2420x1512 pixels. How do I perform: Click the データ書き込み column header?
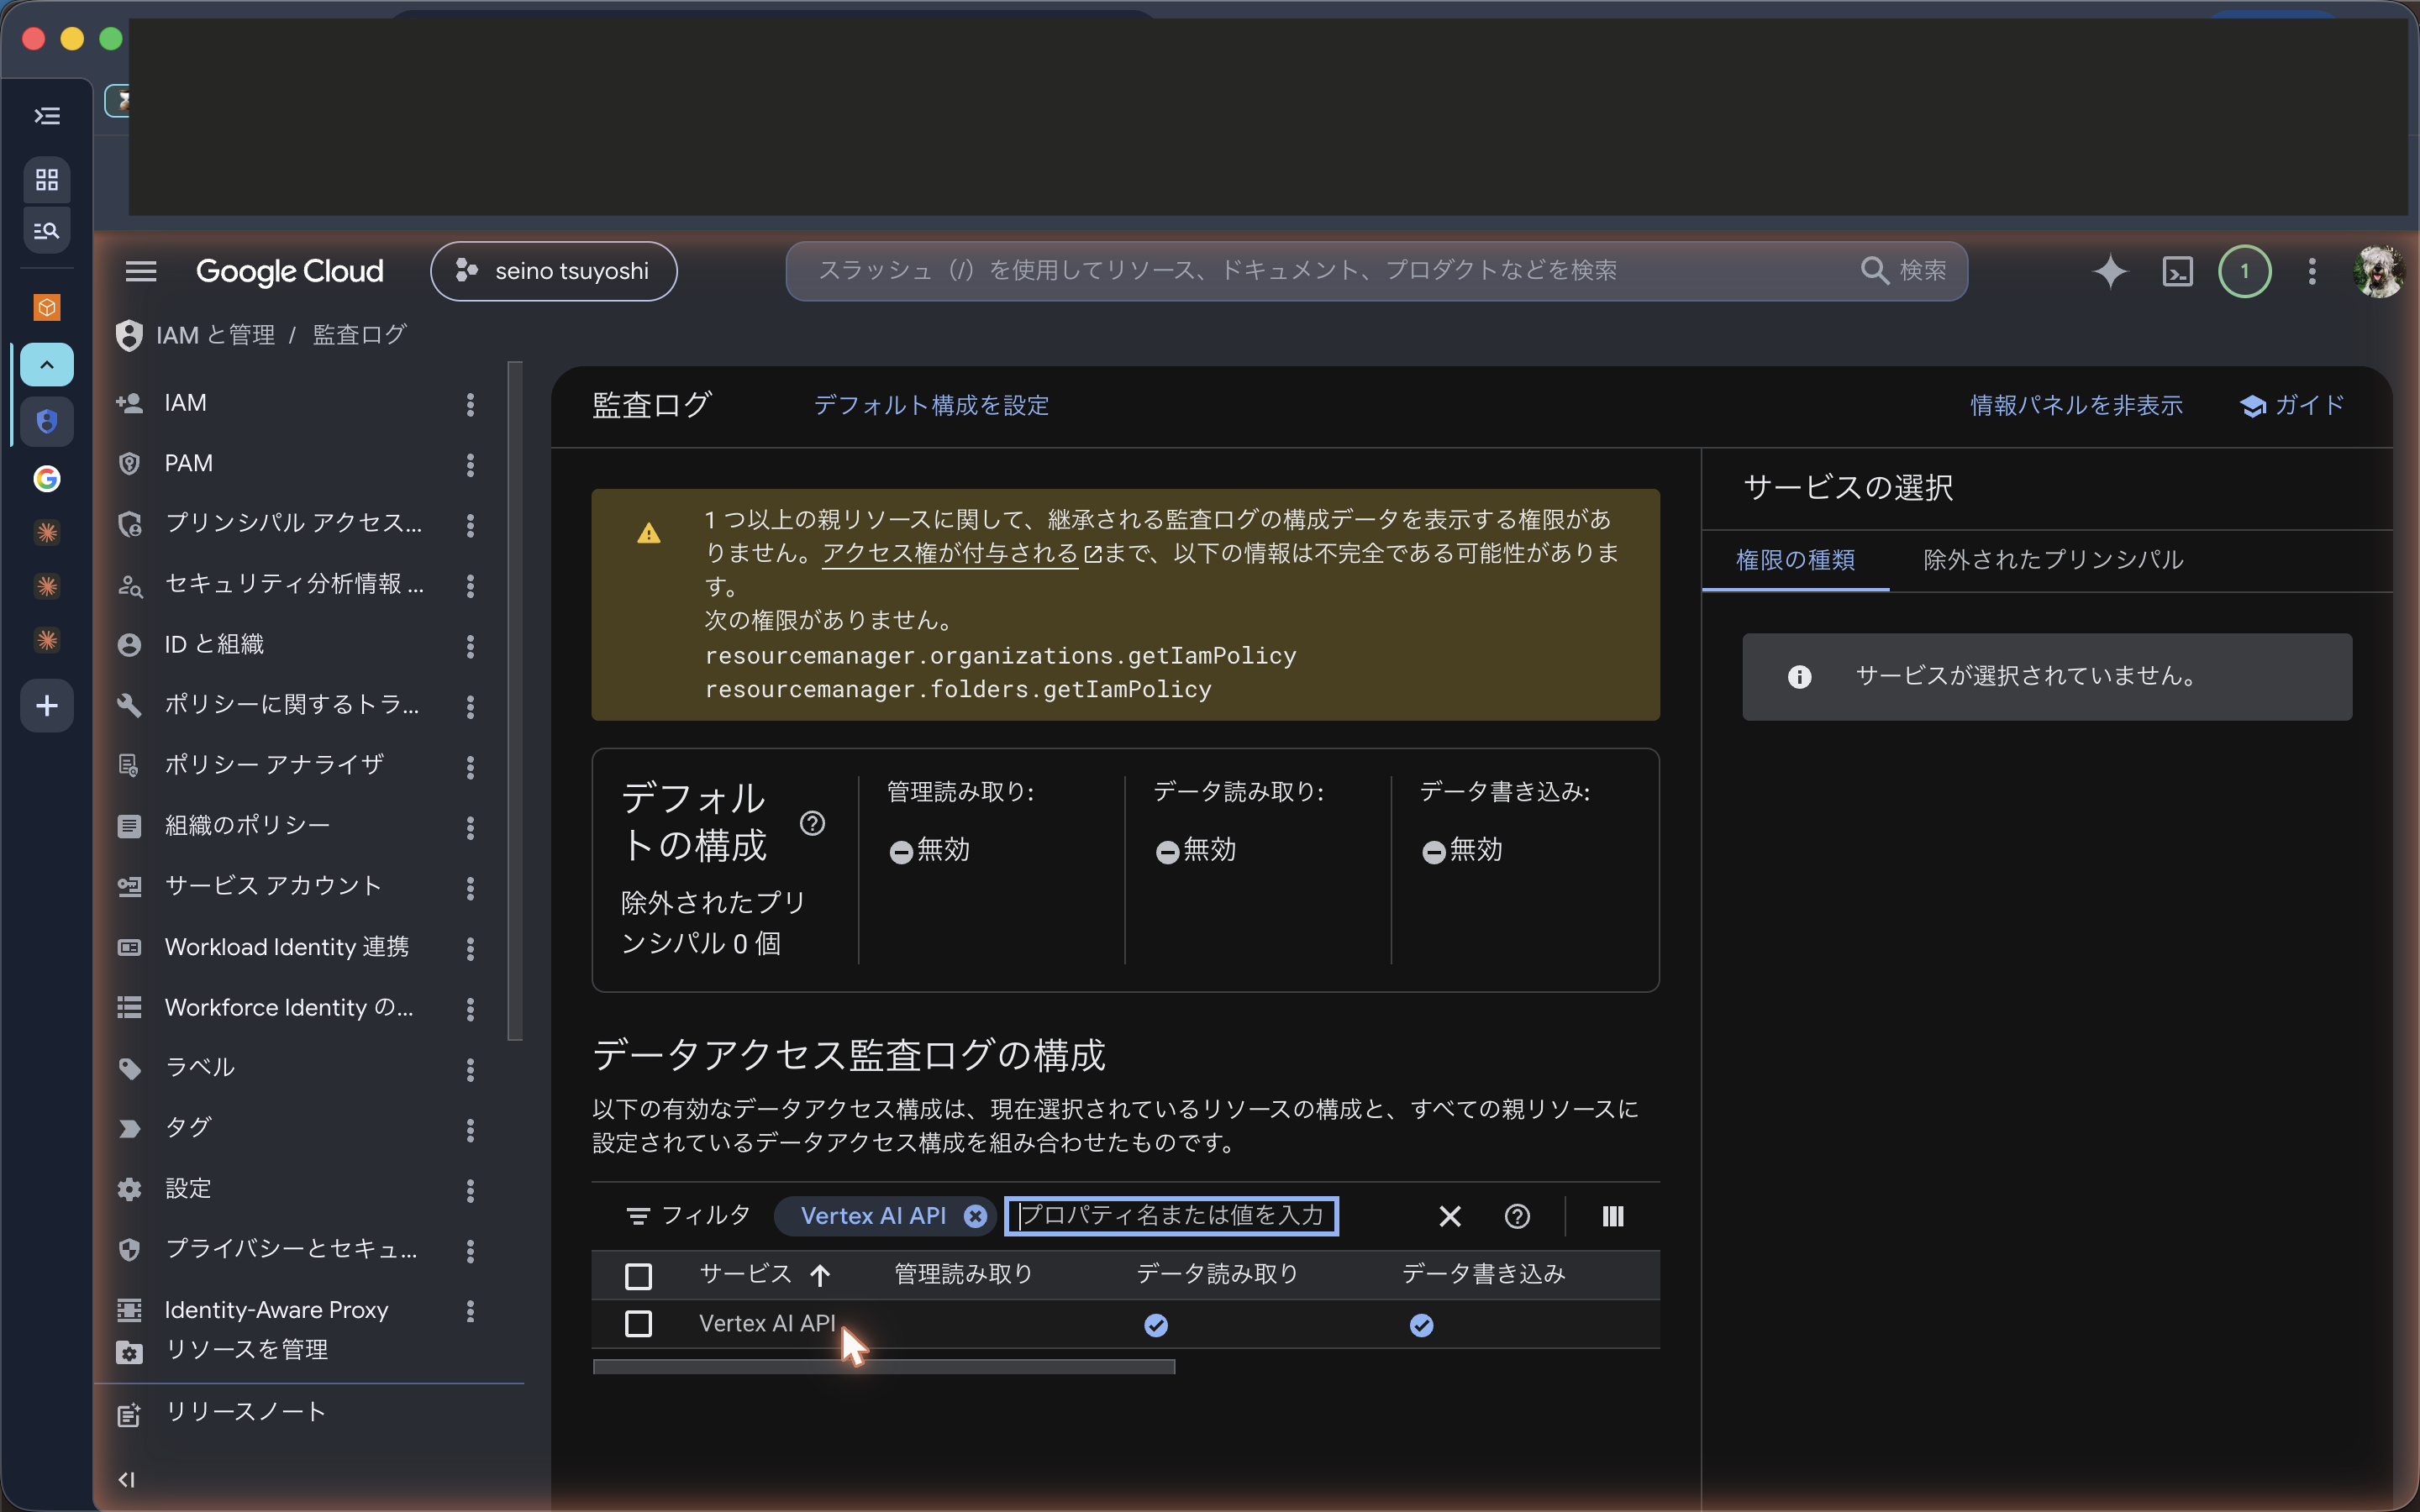click(x=1483, y=1274)
